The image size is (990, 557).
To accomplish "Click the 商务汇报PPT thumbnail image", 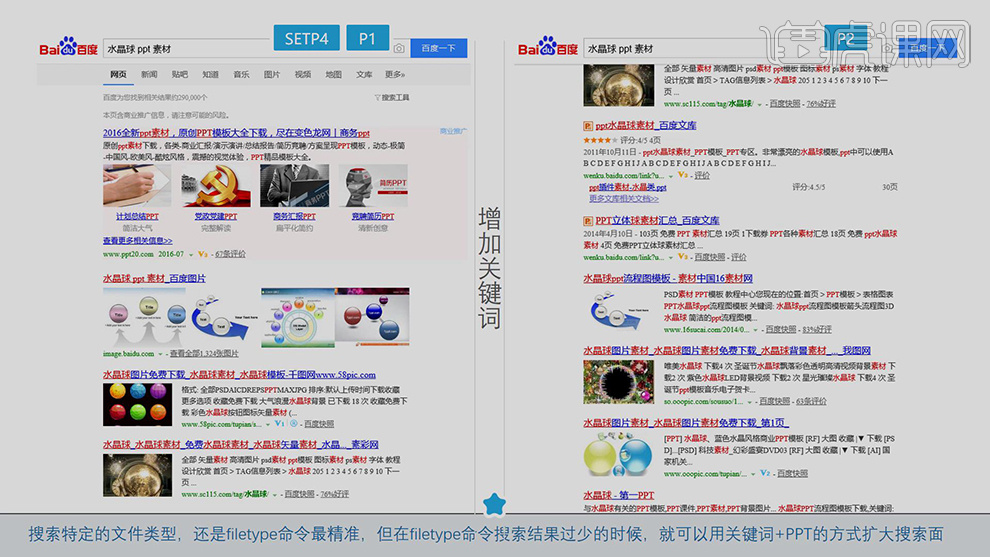I will (x=294, y=186).
